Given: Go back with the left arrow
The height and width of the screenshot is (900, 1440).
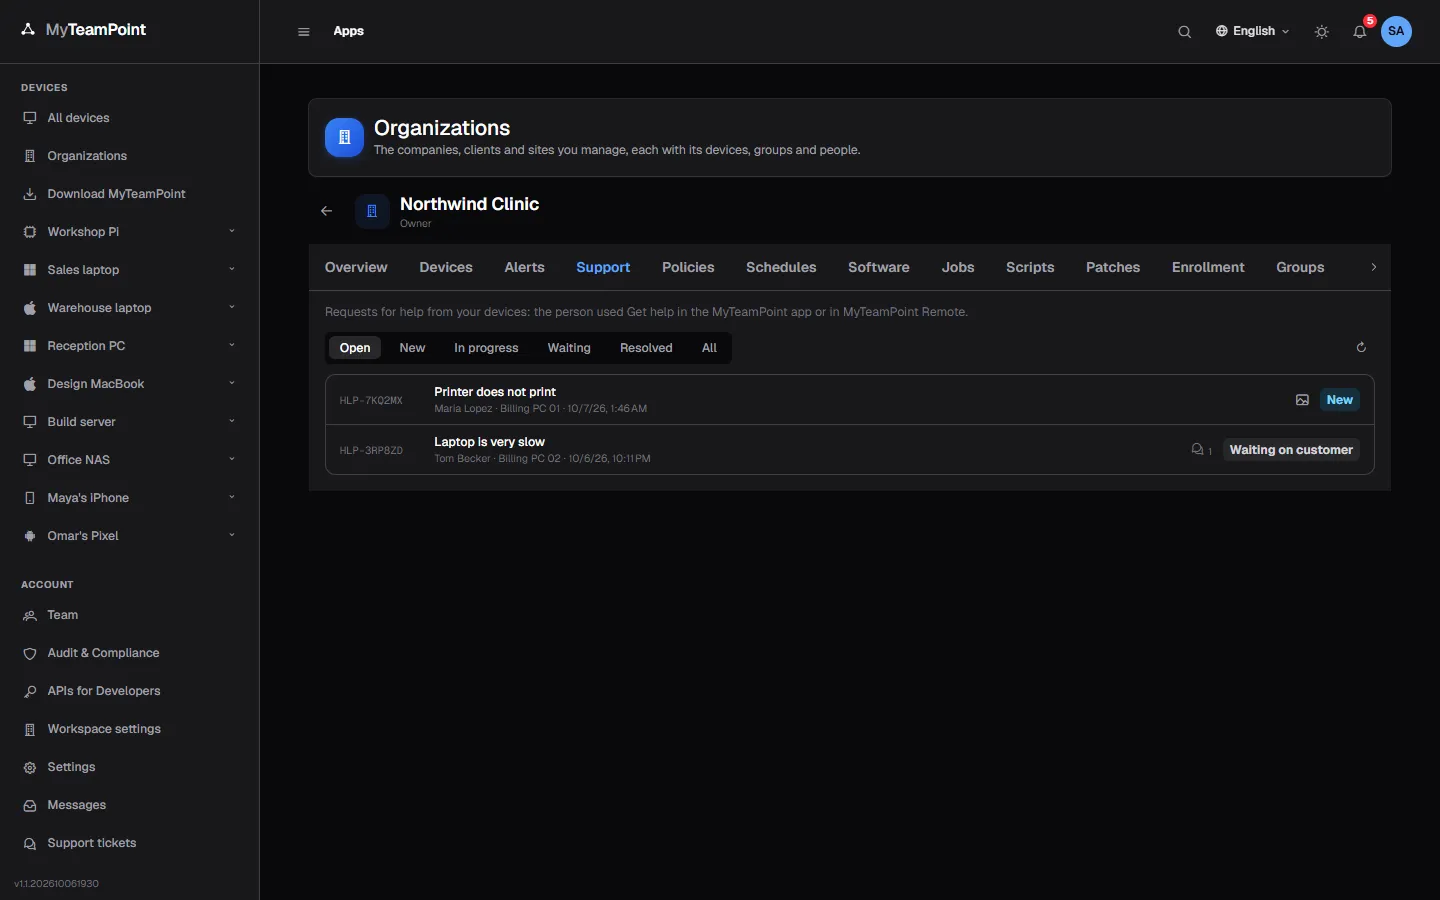Looking at the screenshot, I should coord(326,211).
